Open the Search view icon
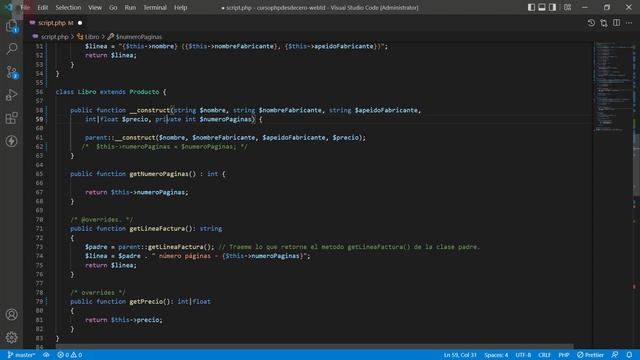640x360 pixels. pos(11,49)
